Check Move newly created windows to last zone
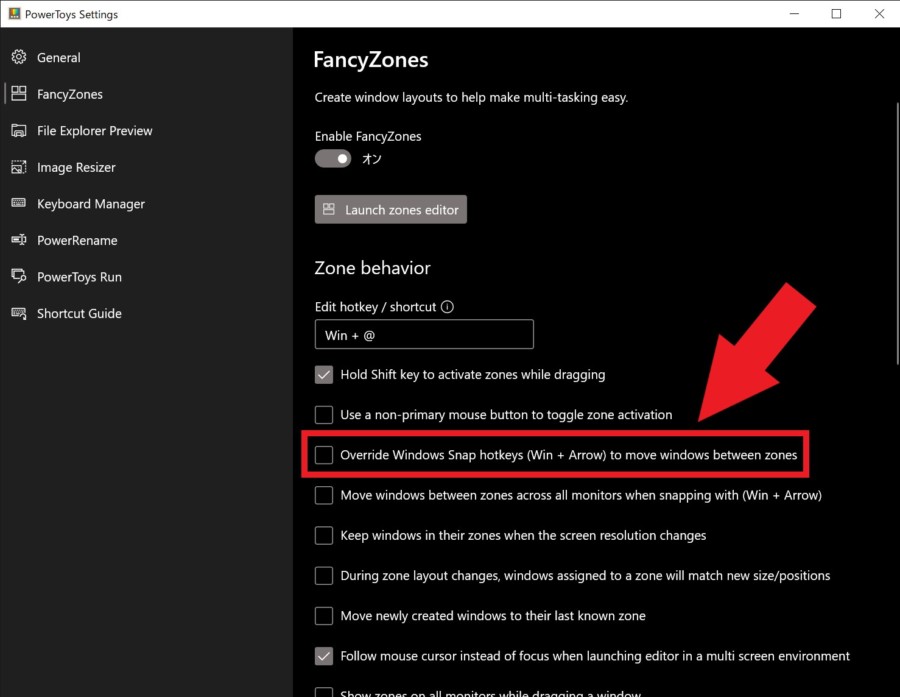 click(324, 615)
